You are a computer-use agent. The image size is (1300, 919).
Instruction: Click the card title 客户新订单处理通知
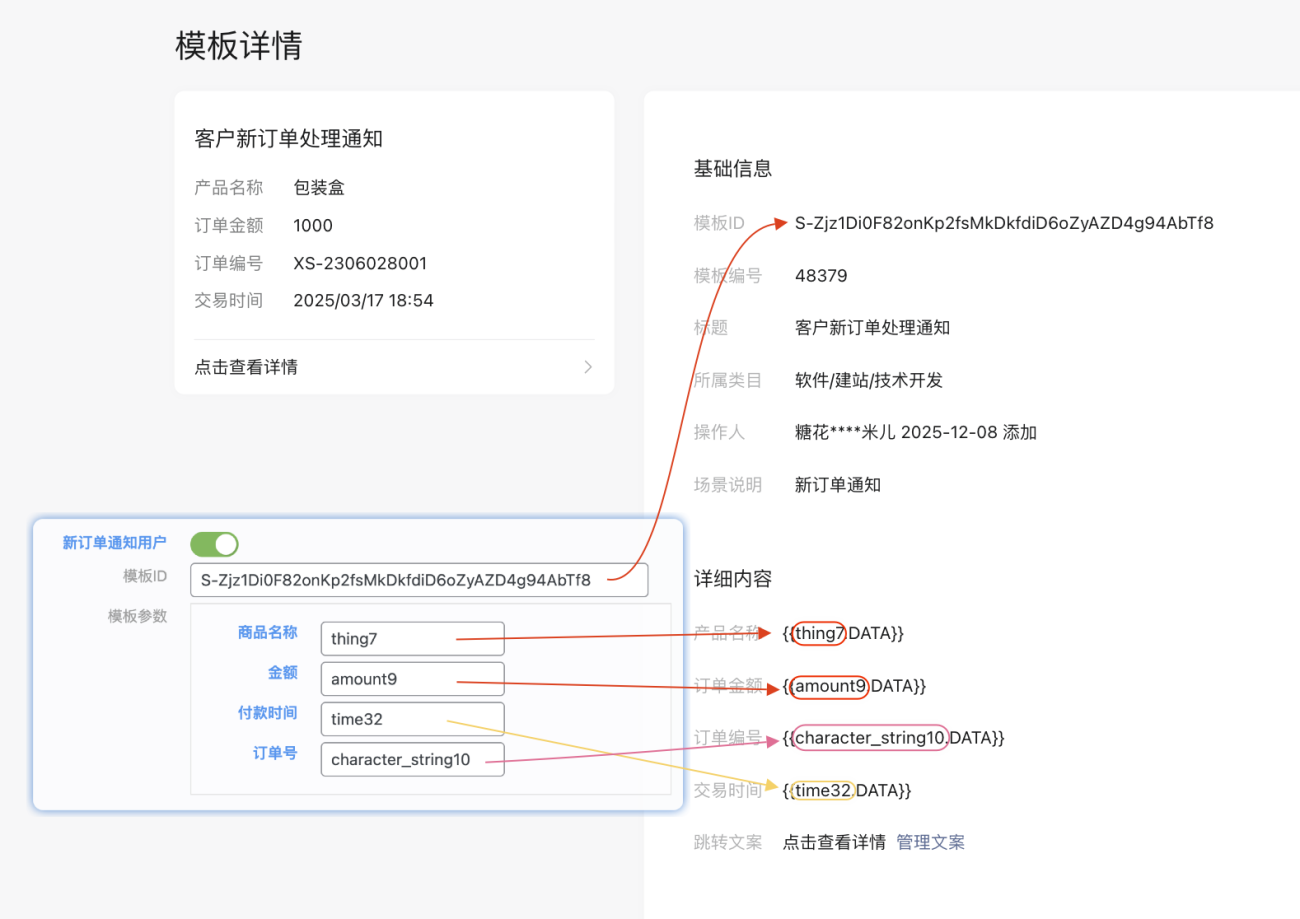pyautogui.click(x=287, y=138)
